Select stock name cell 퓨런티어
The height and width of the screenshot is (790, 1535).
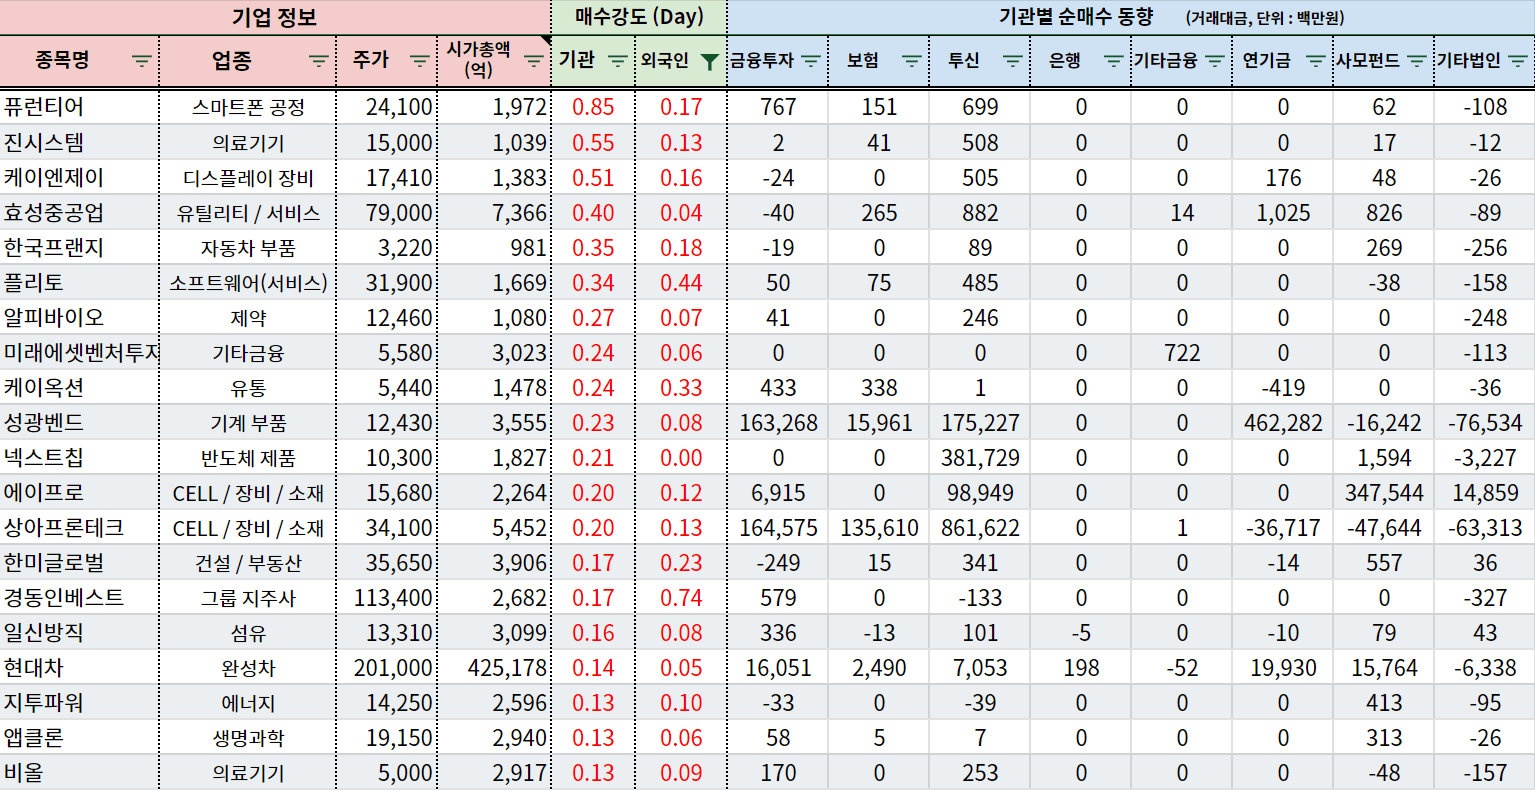click(x=79, y=107)
